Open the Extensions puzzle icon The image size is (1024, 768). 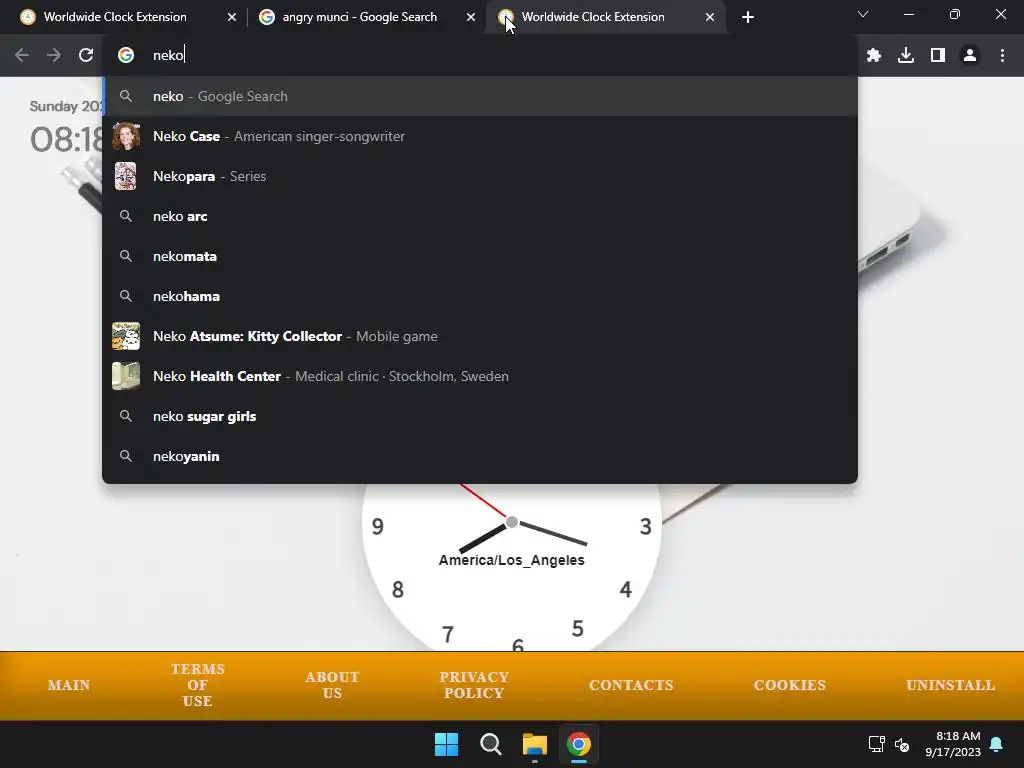[874, 56]
